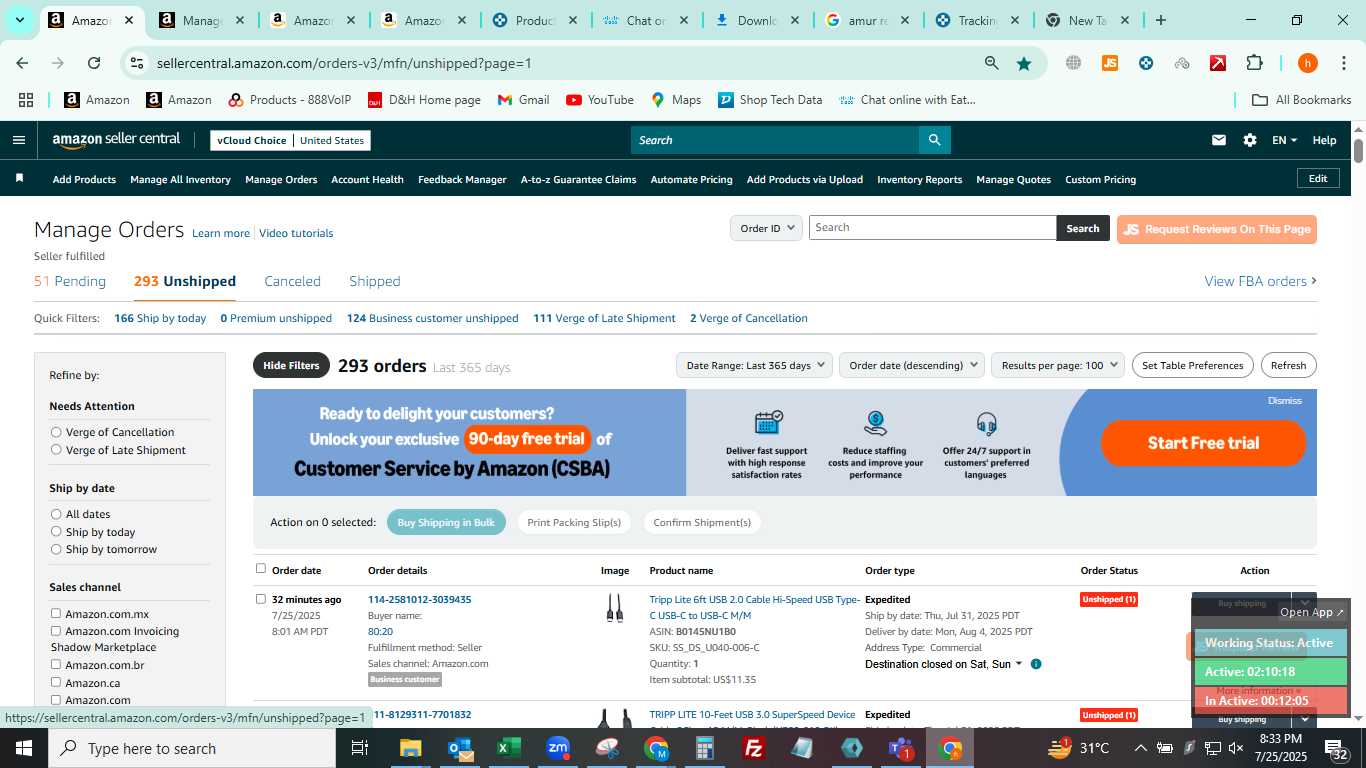1366x768 pixels.
Task: Switch to Shipped orders tab
Action: click(375, 281)
